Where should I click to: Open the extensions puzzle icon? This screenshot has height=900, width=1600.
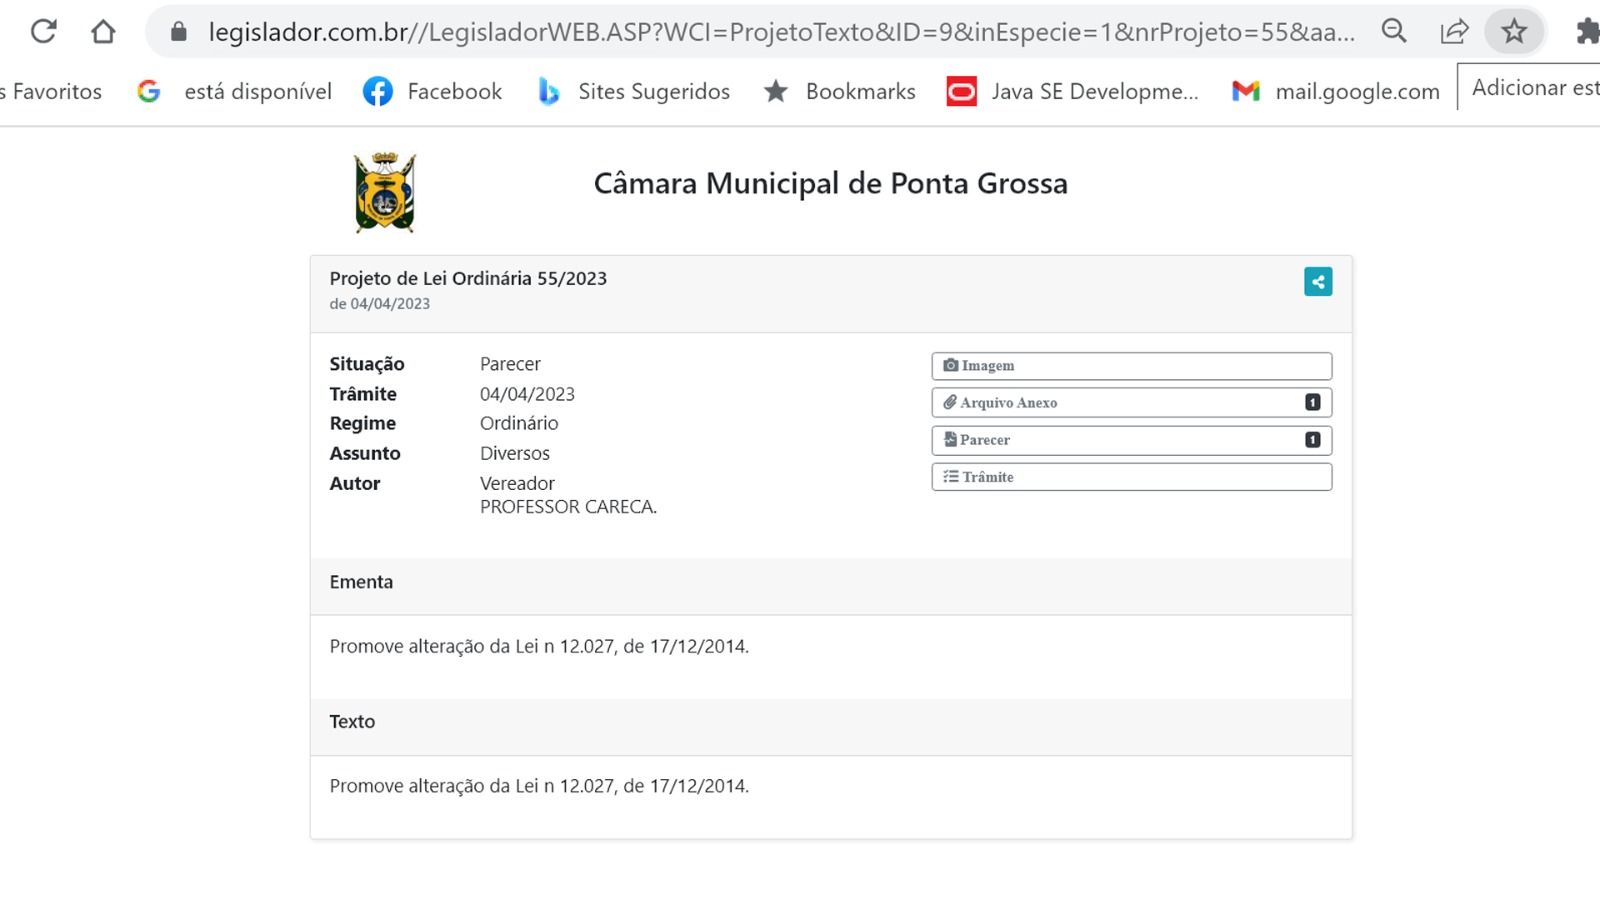1586,32
